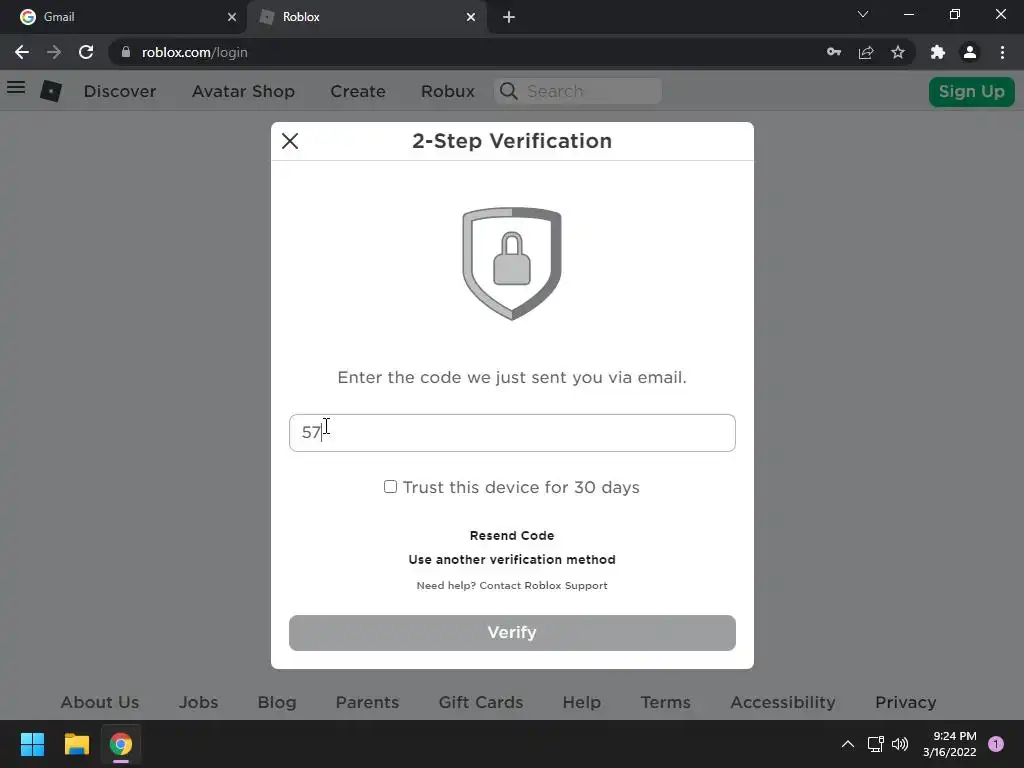This screenshot has width=1024, height=768.
Task: Open the Jobs footer link
Action: [199, 702]
